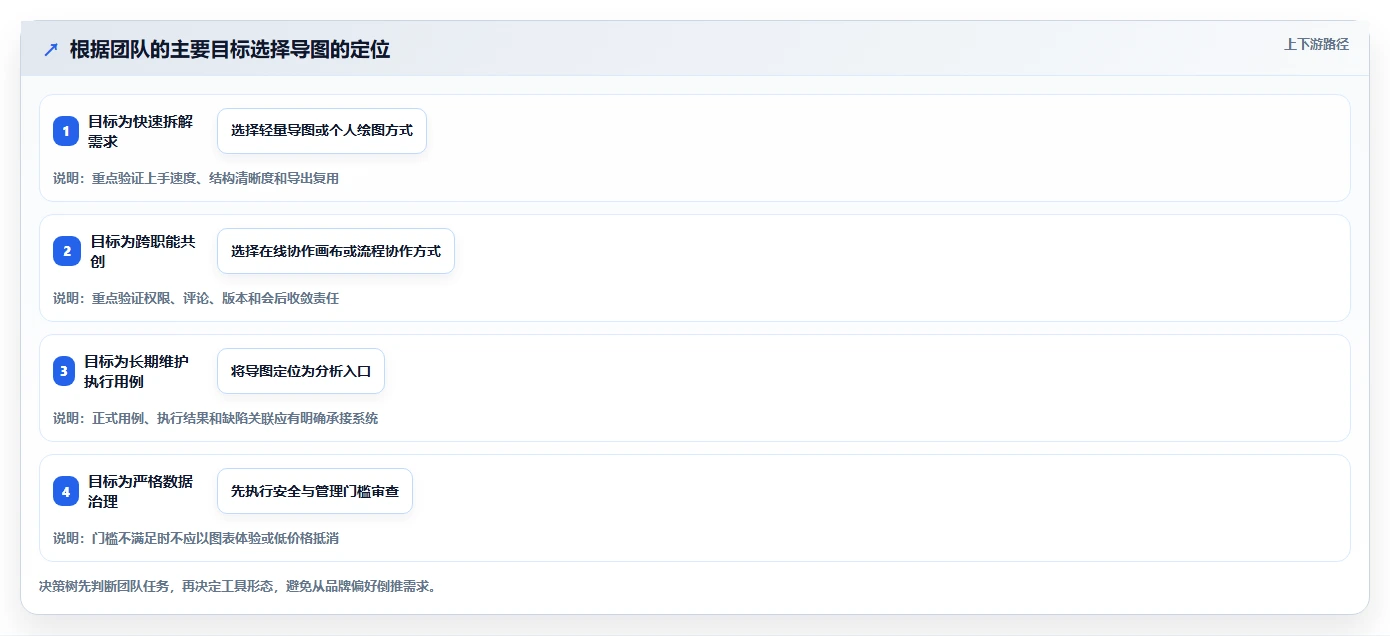Click the 目标为跨职能共创 condition label
The width and height of the screenshot is (1390, 636).
pyautogui.click(x=143, y=251)
